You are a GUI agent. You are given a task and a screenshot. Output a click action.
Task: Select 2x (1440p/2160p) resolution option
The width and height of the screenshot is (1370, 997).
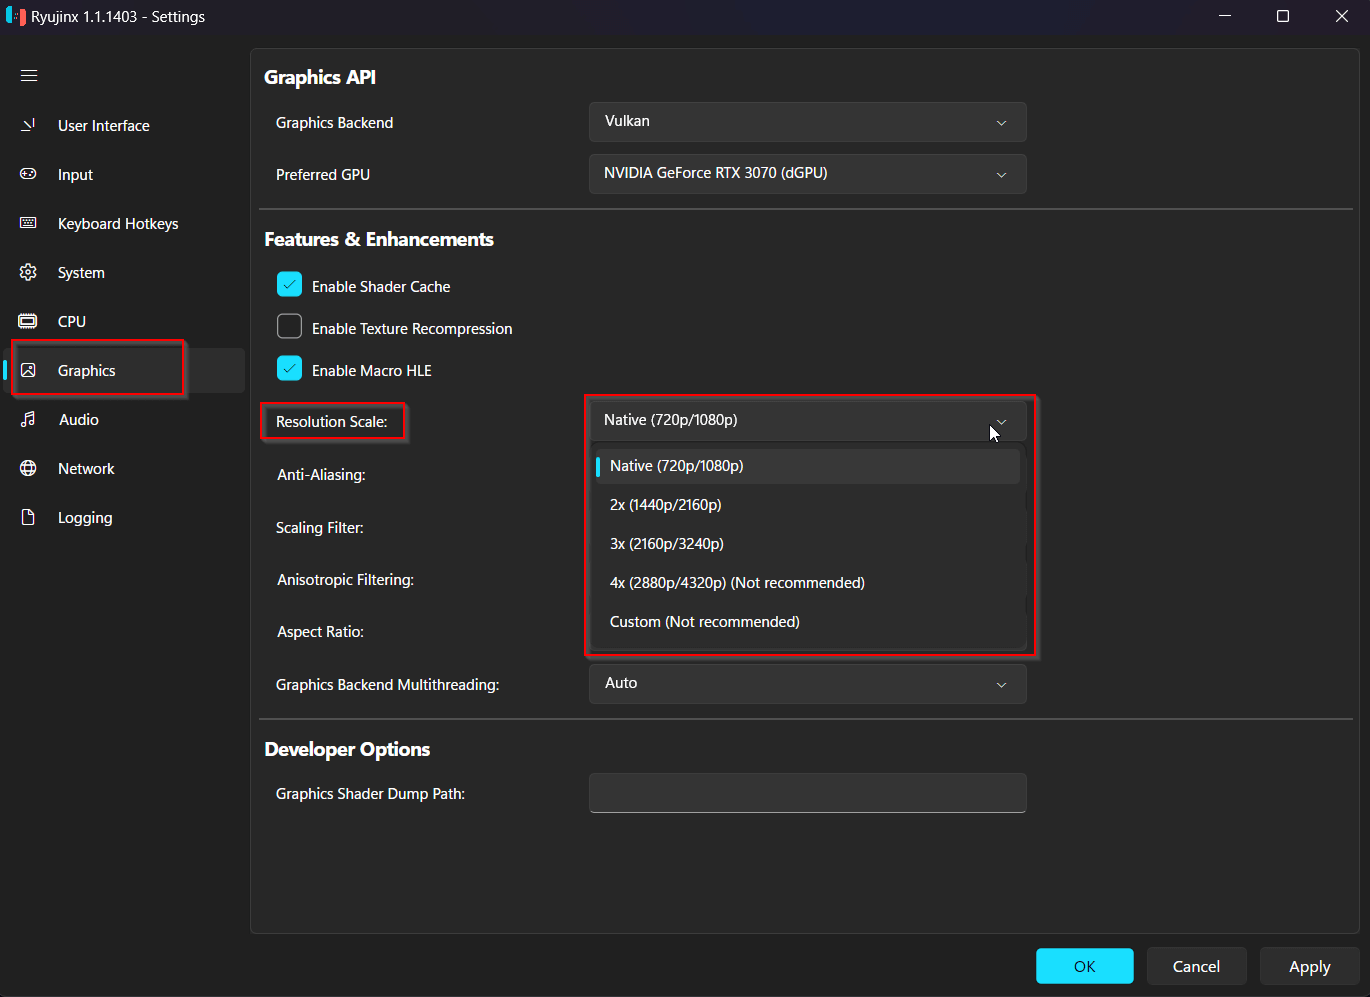click(x=666, y=505)
